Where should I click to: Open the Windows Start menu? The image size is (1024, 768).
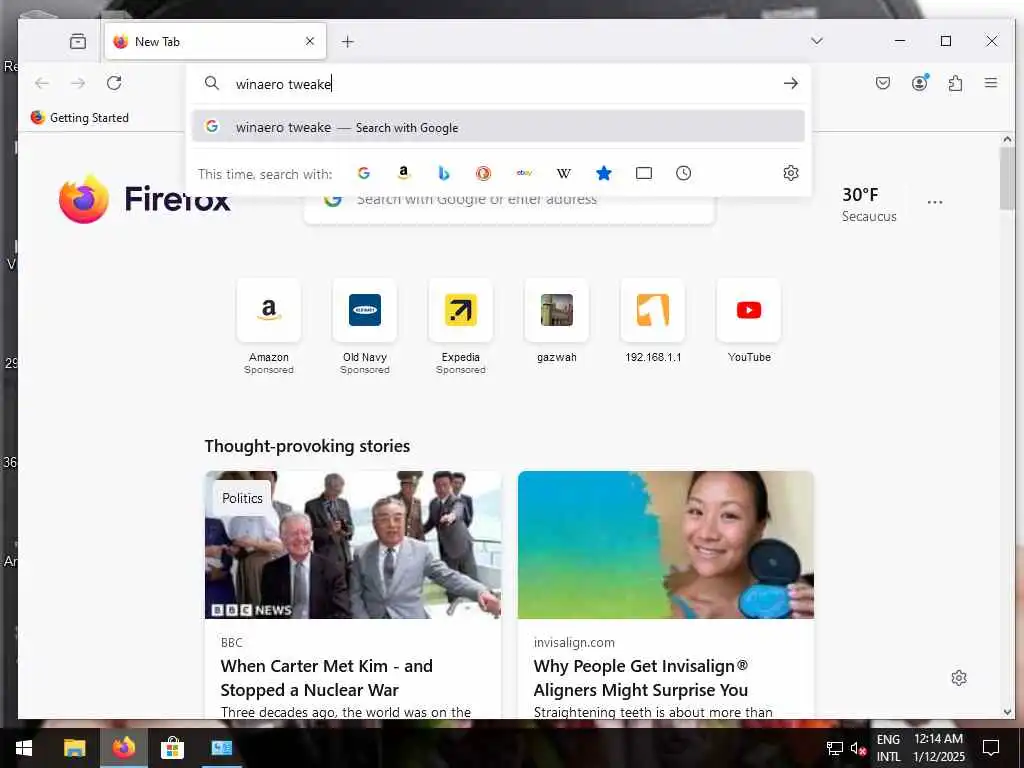tap(24, 748)
